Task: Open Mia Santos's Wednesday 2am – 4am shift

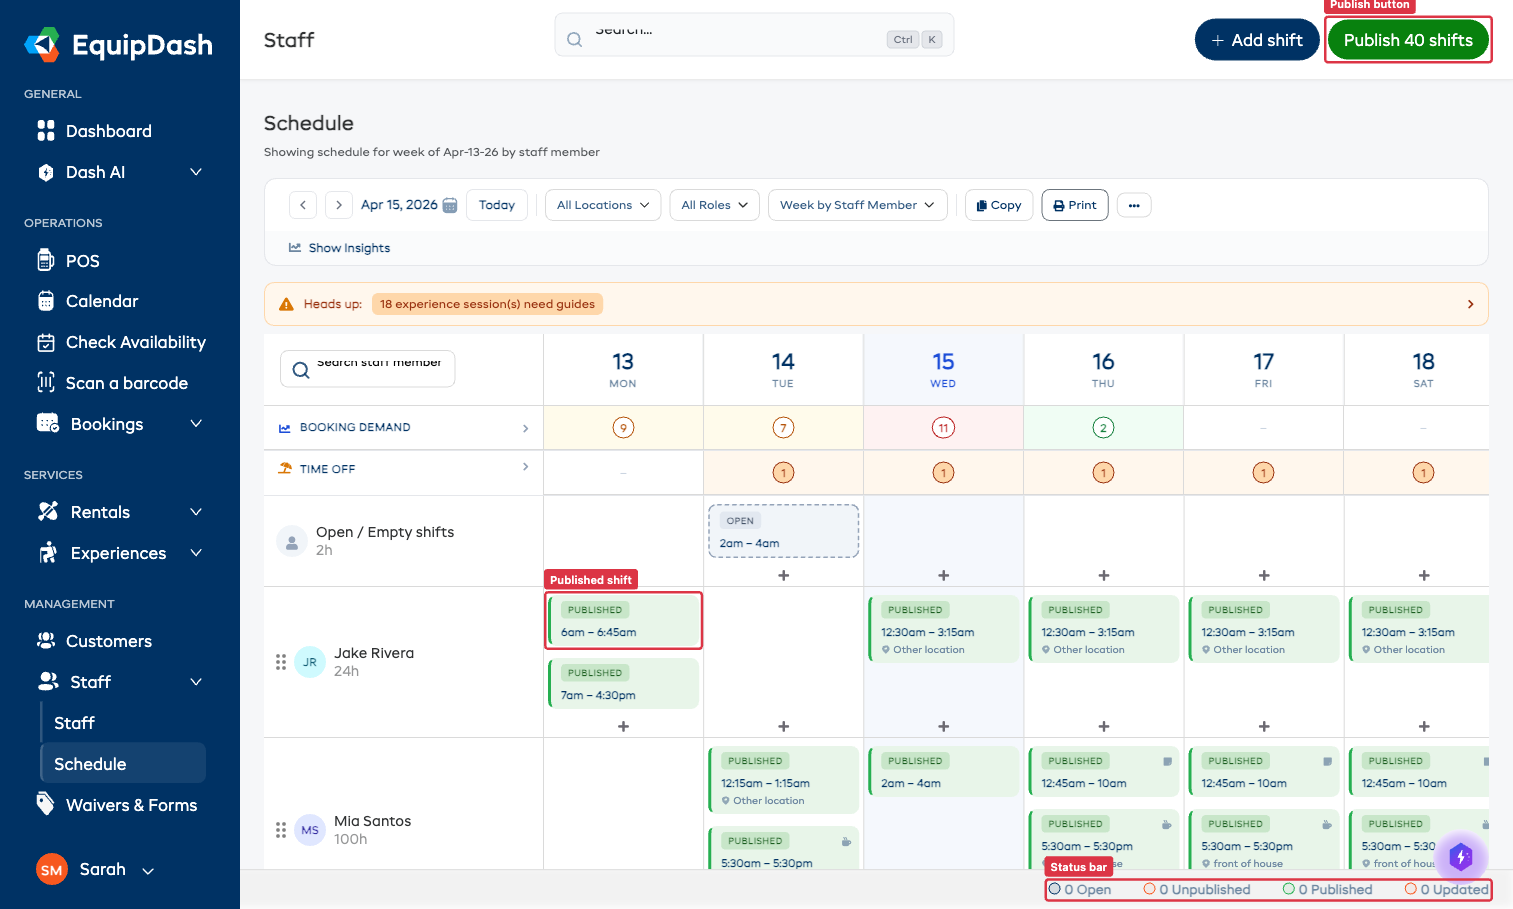Action: [x=944, y=771]
